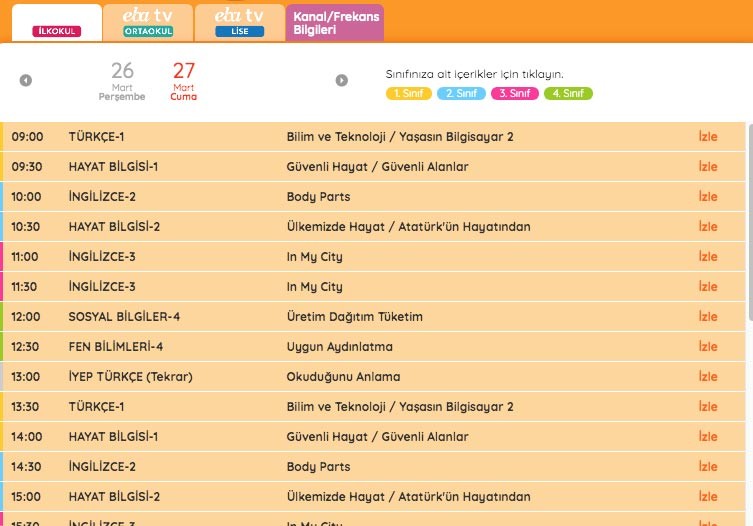Click the next day arrow icon
Screen dimensions: 753x526
point(342,81)
